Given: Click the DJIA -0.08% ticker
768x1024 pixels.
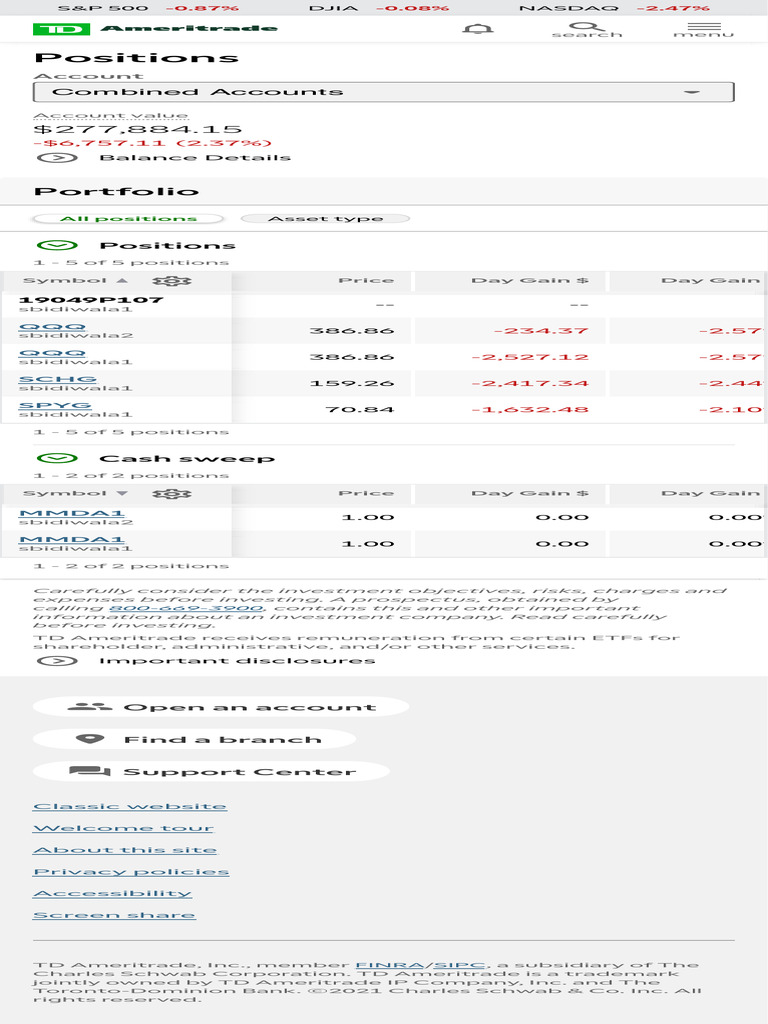Looking at the screenshot, I should [x=379, y=8].
